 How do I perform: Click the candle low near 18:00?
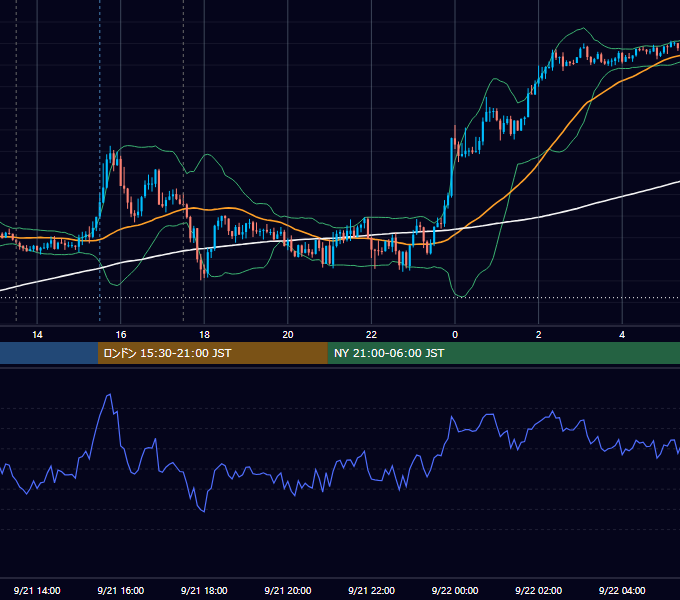pyautogui.click(x=201, y=277)
